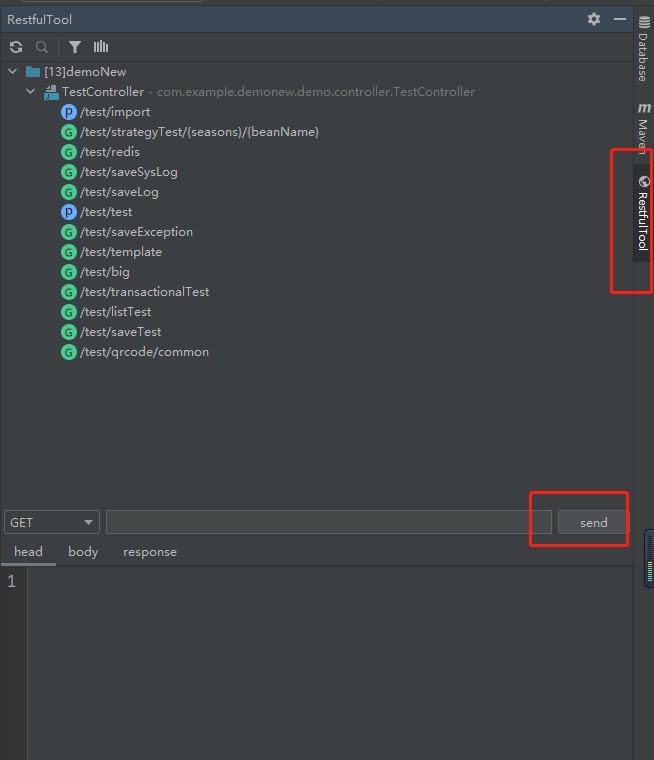Switch to the response tab
Screen dimensions: 654x760
click(x=150, y=552)
